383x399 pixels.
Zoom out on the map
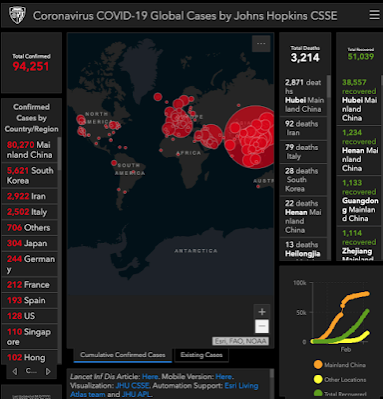[x=262, y=326]
